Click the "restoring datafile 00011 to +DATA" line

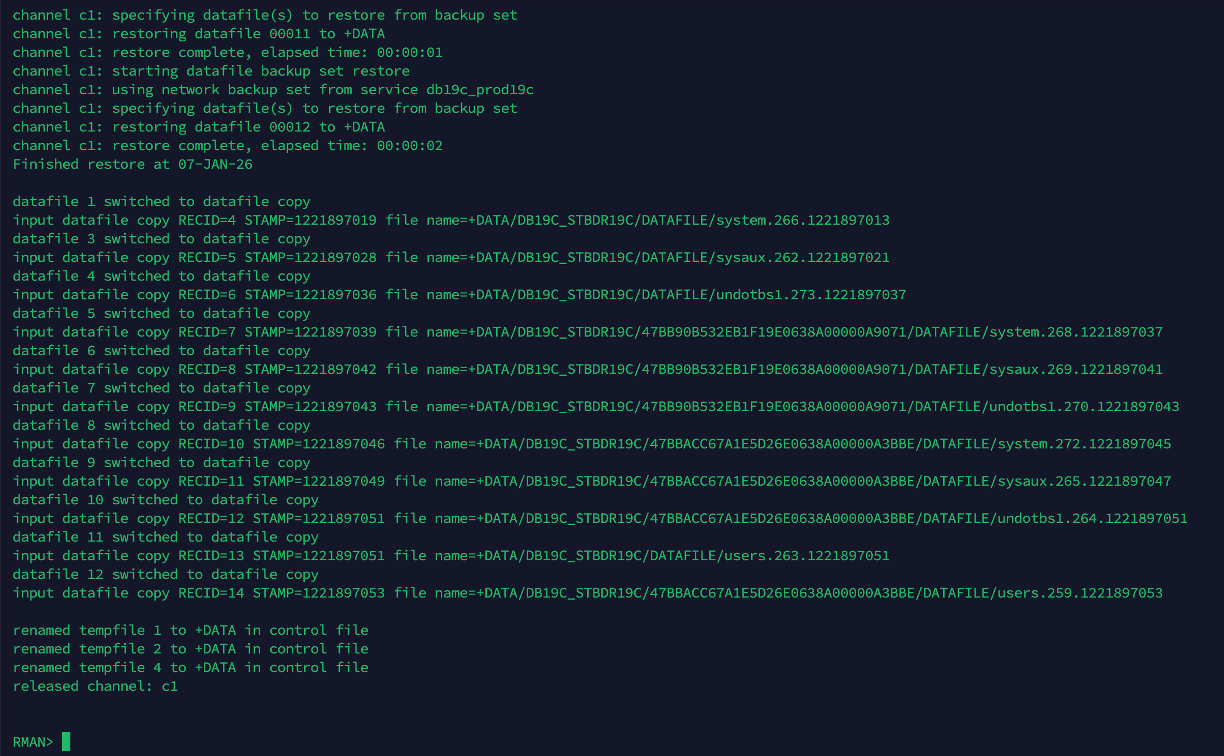tap(198, 34)
